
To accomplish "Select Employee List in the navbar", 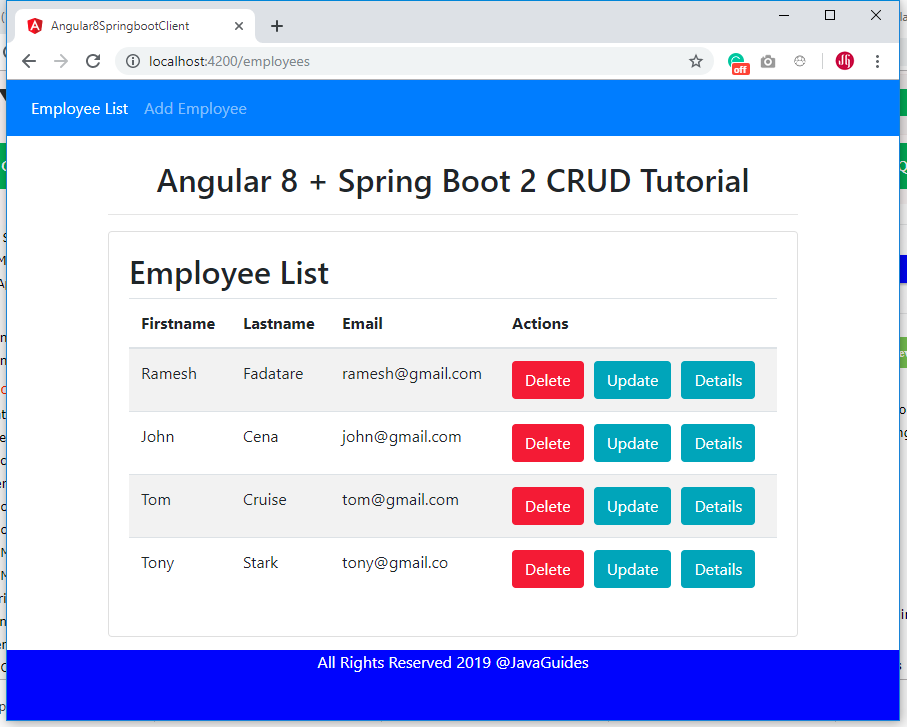I will coord(79,108).
